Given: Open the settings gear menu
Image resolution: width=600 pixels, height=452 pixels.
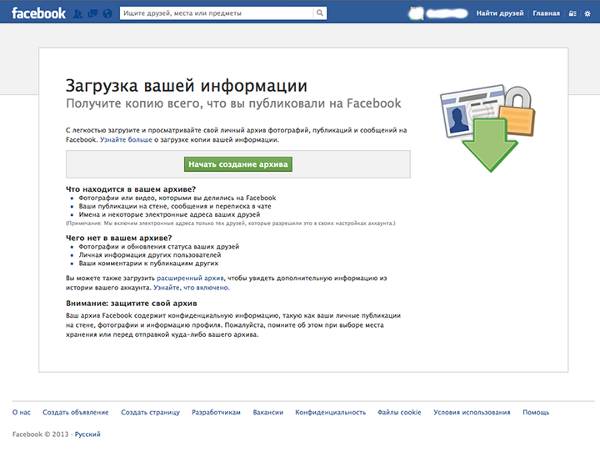Looking at the screenshot, I should coord(588,14).
